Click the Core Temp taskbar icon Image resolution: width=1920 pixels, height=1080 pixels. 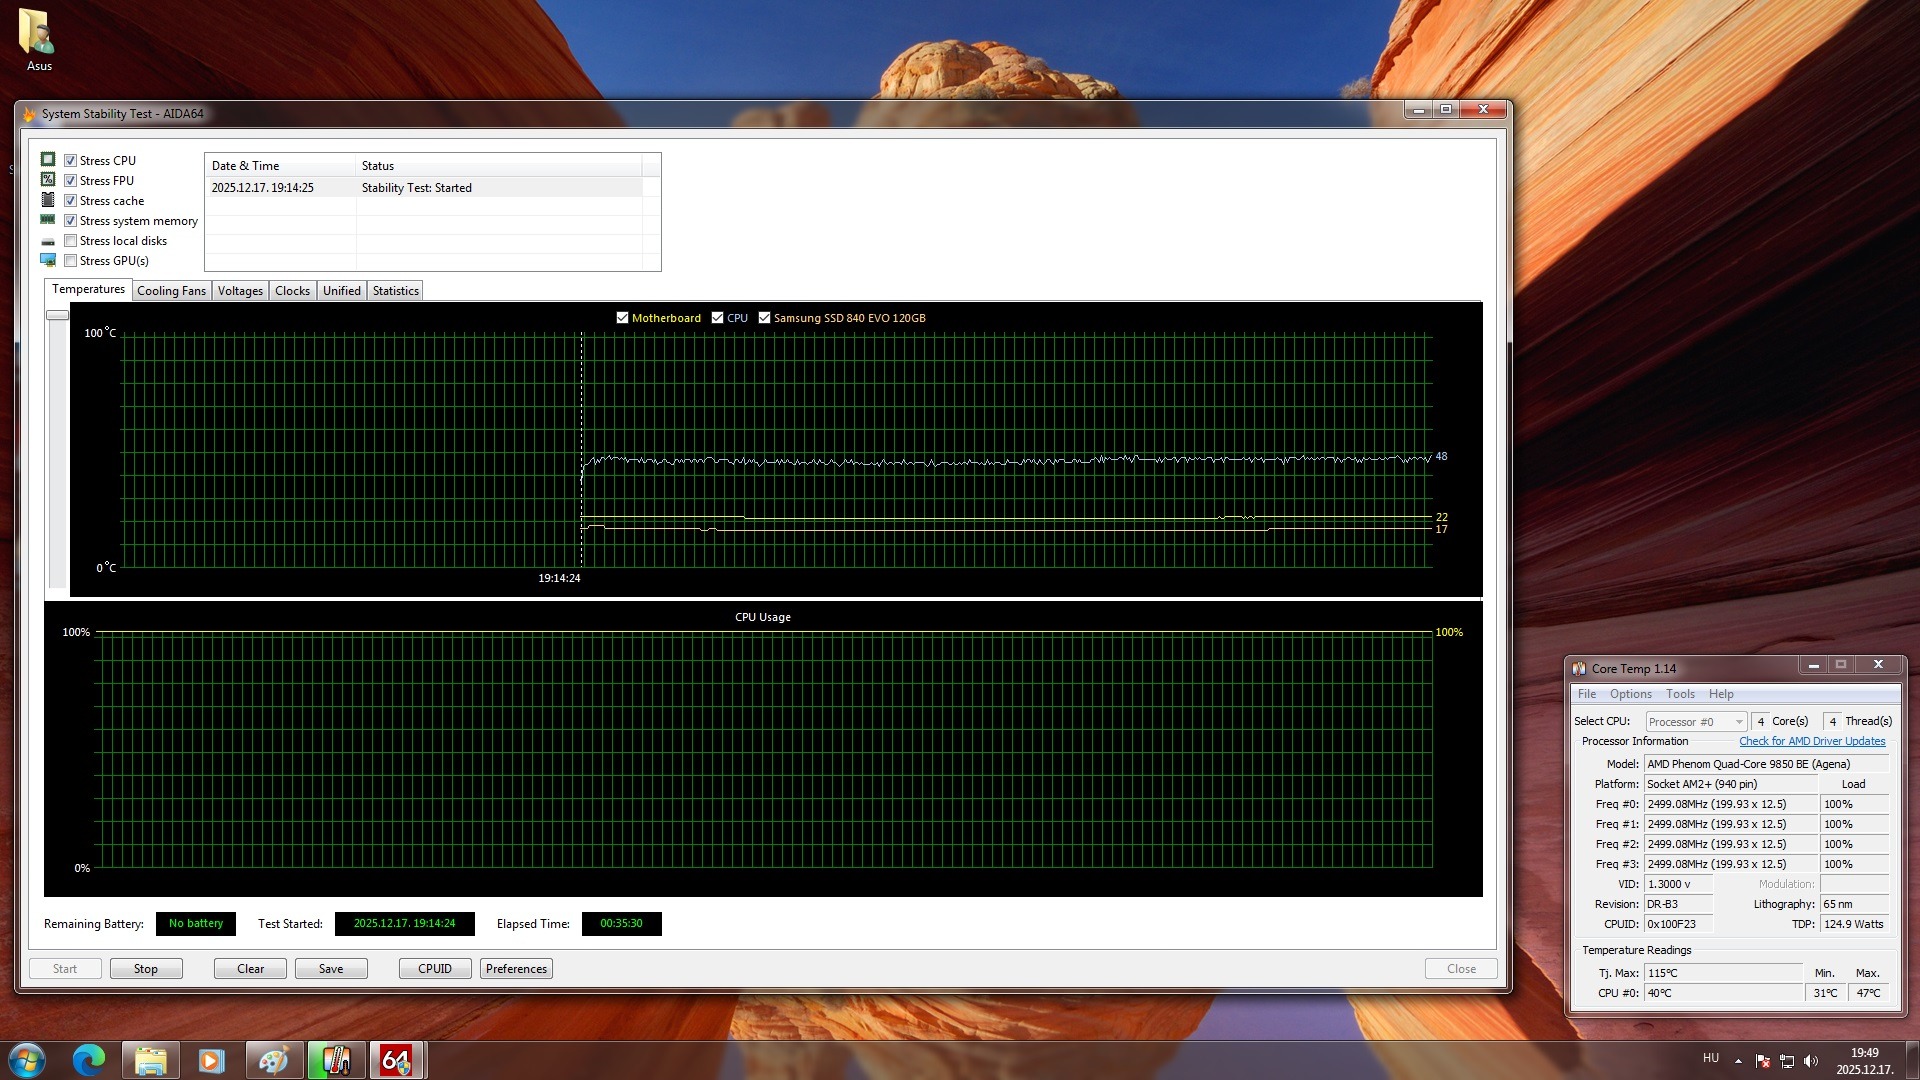[335, 1060]
